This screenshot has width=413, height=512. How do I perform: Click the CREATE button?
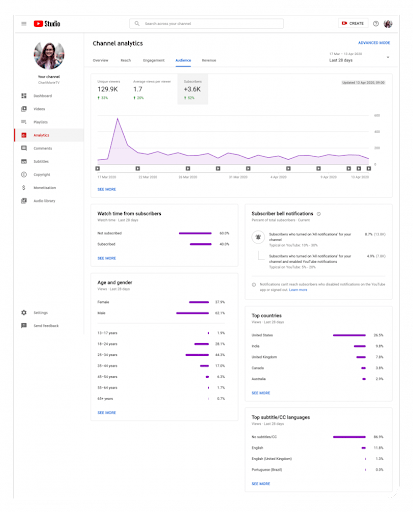coord(353,23)
